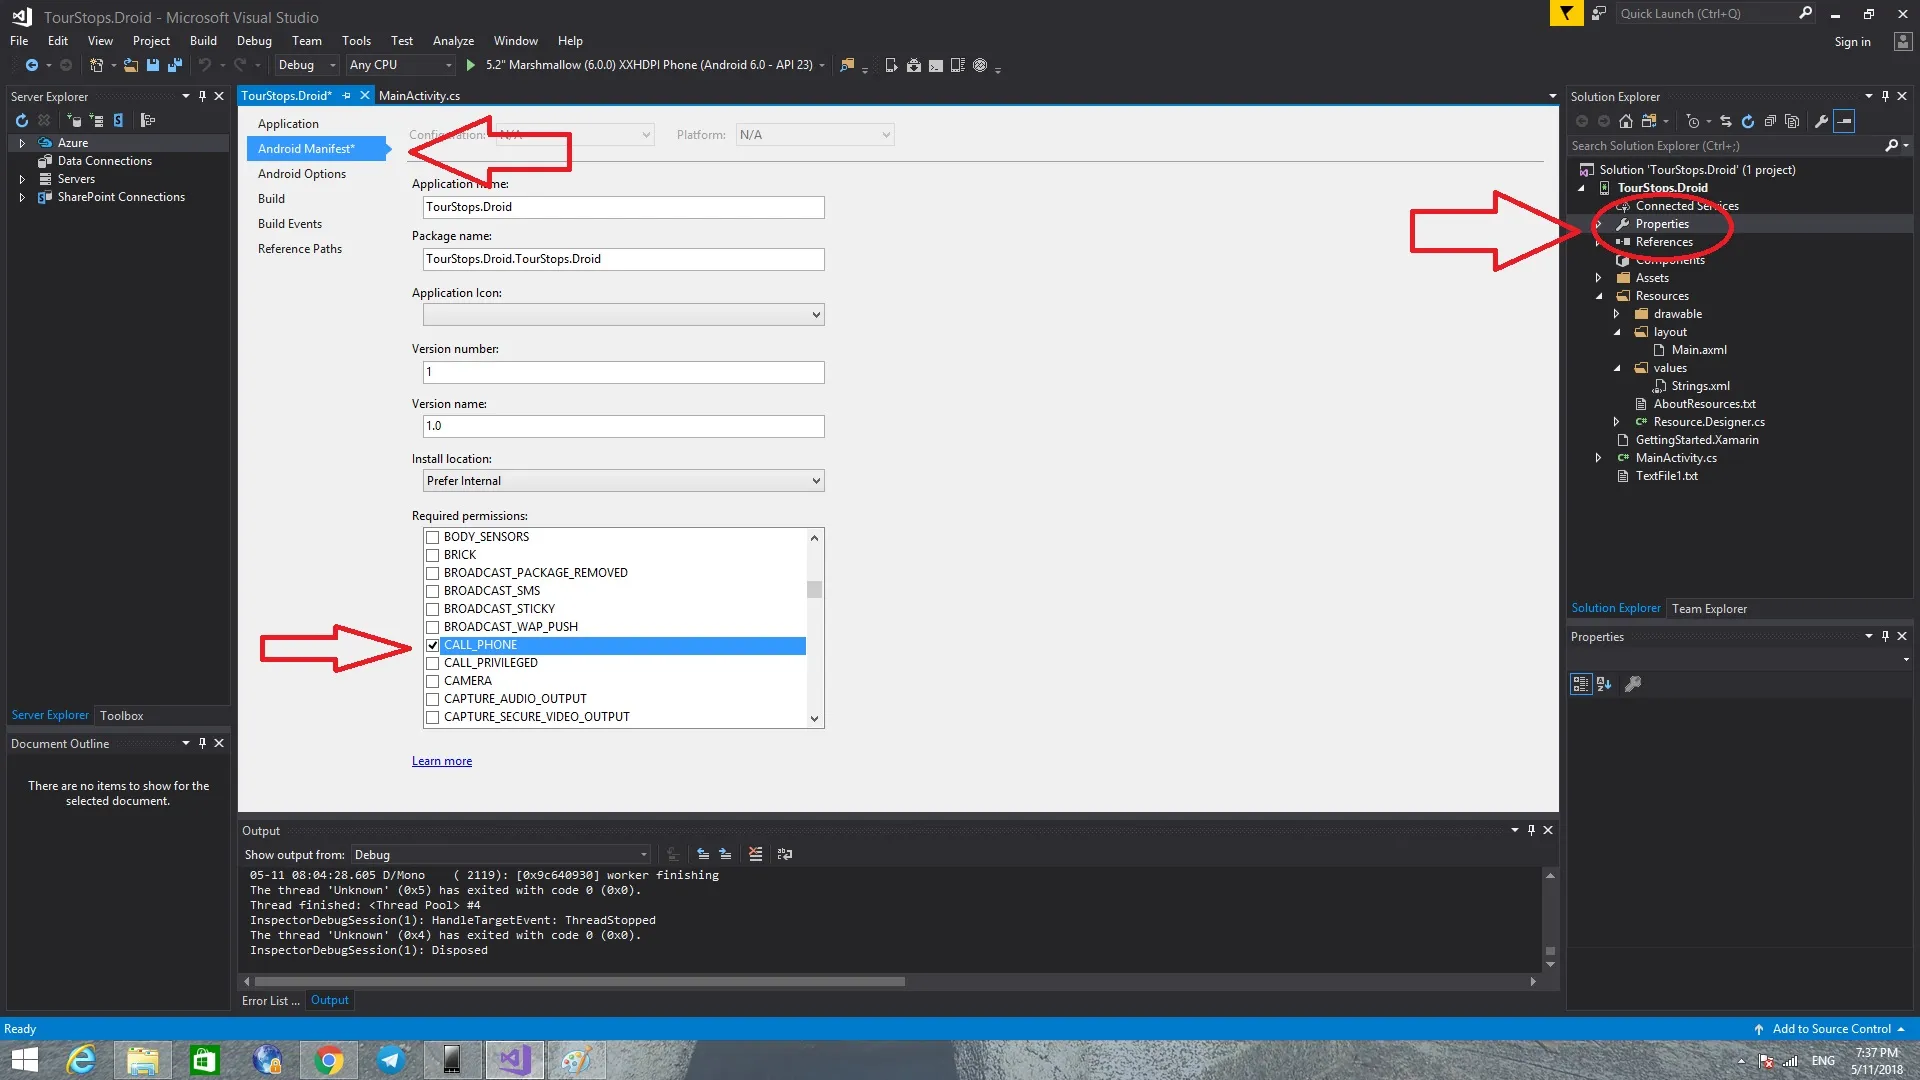This screenshot has height=1080, width=1920.
Task: Open the Install location dropdown
Action: (x=623, y=481)
